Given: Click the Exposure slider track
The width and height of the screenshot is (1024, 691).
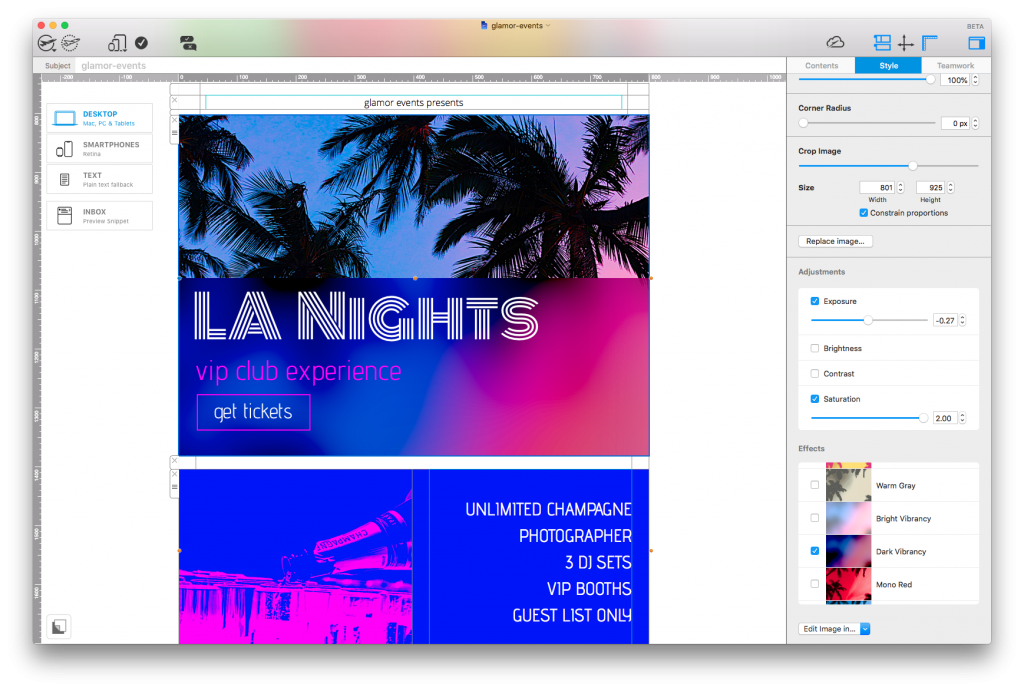Looking at the screenshot, I should coord(869,320).
